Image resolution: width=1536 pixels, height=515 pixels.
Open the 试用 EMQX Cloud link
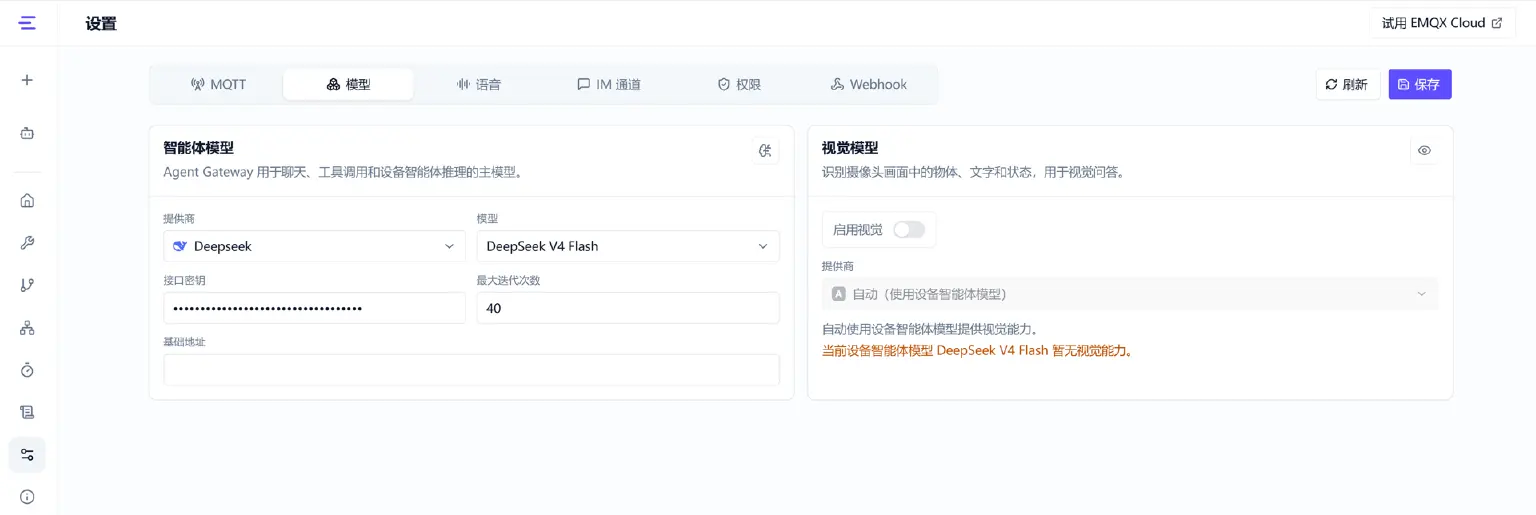(x=1442, y=23)
